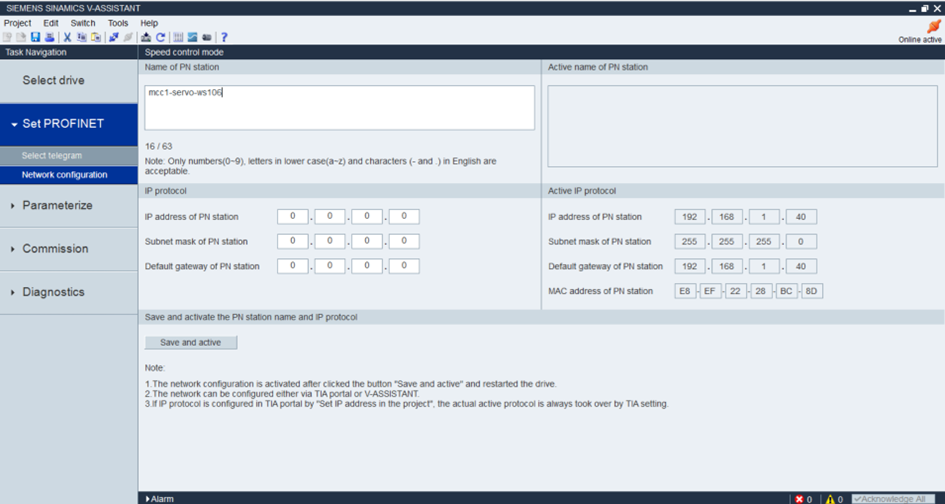Screen dimensions: 945x504
Task: Open the parameter list table icon
Action: tap(178, 37)
